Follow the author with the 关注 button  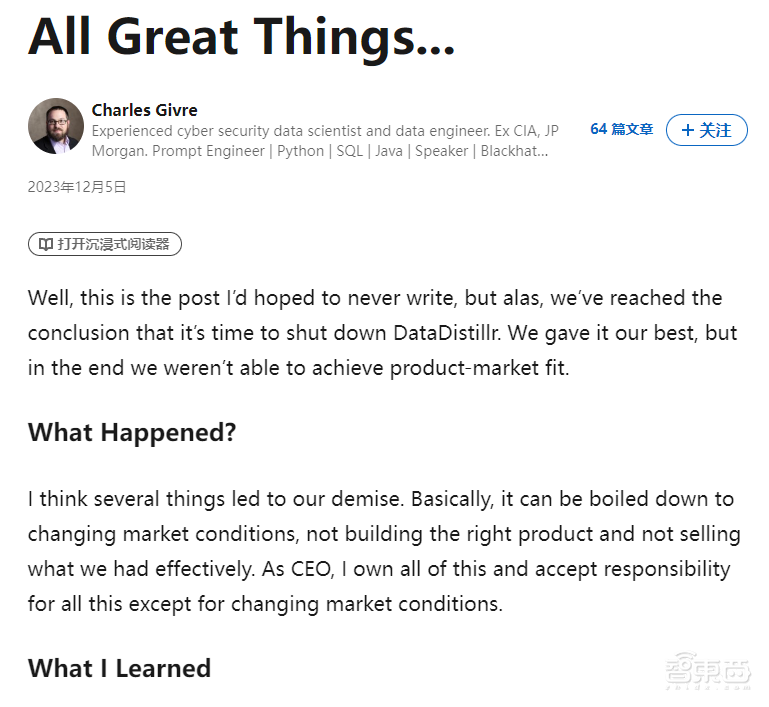coord(706,130)
